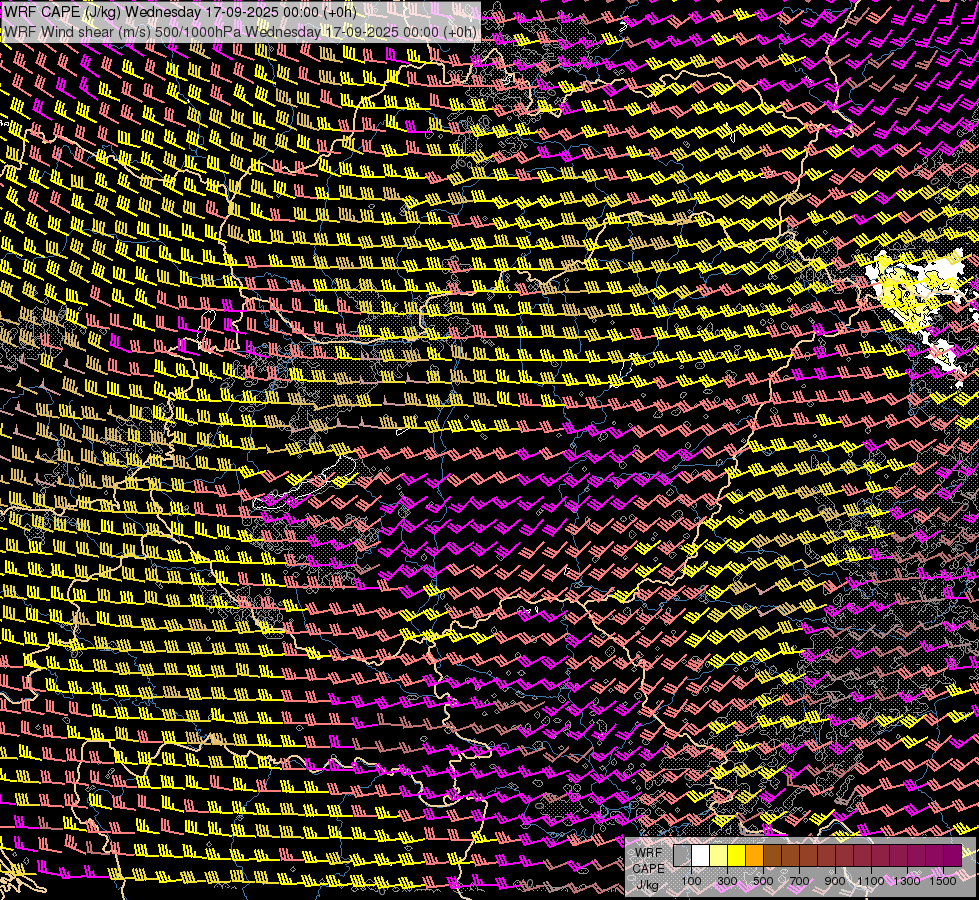Pick the pale yellow CAPE legend swatch
The width and height of the screenshot is (979, 900).
pyautogui.click(x=718, y=856)
